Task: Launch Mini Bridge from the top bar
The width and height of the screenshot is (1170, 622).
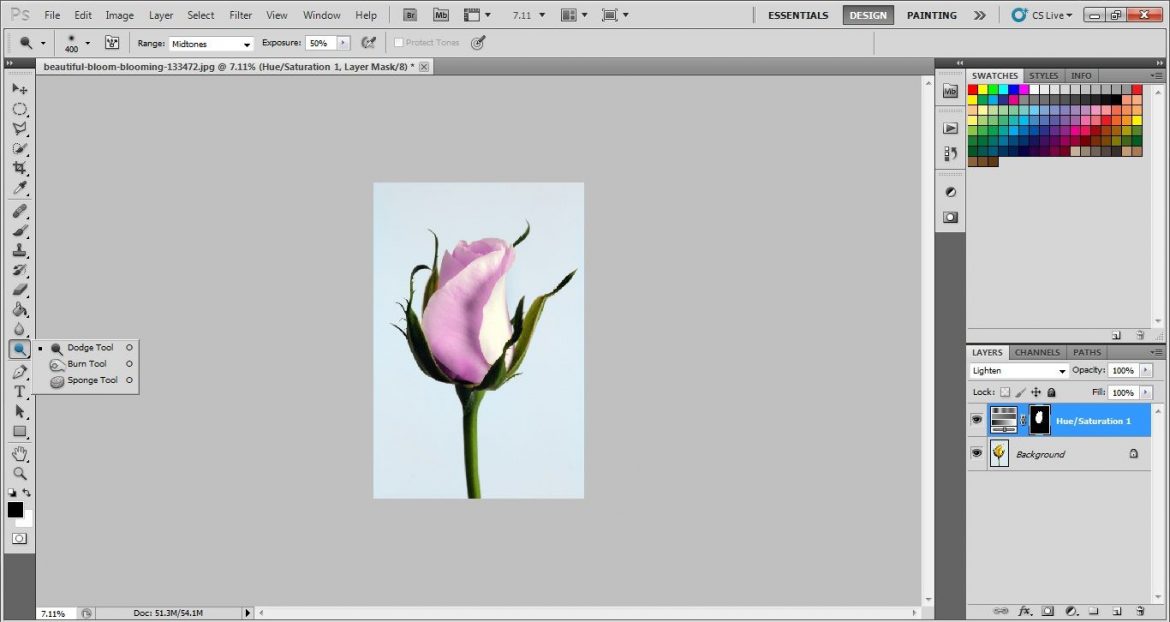Action: click(x=441, y=15)
